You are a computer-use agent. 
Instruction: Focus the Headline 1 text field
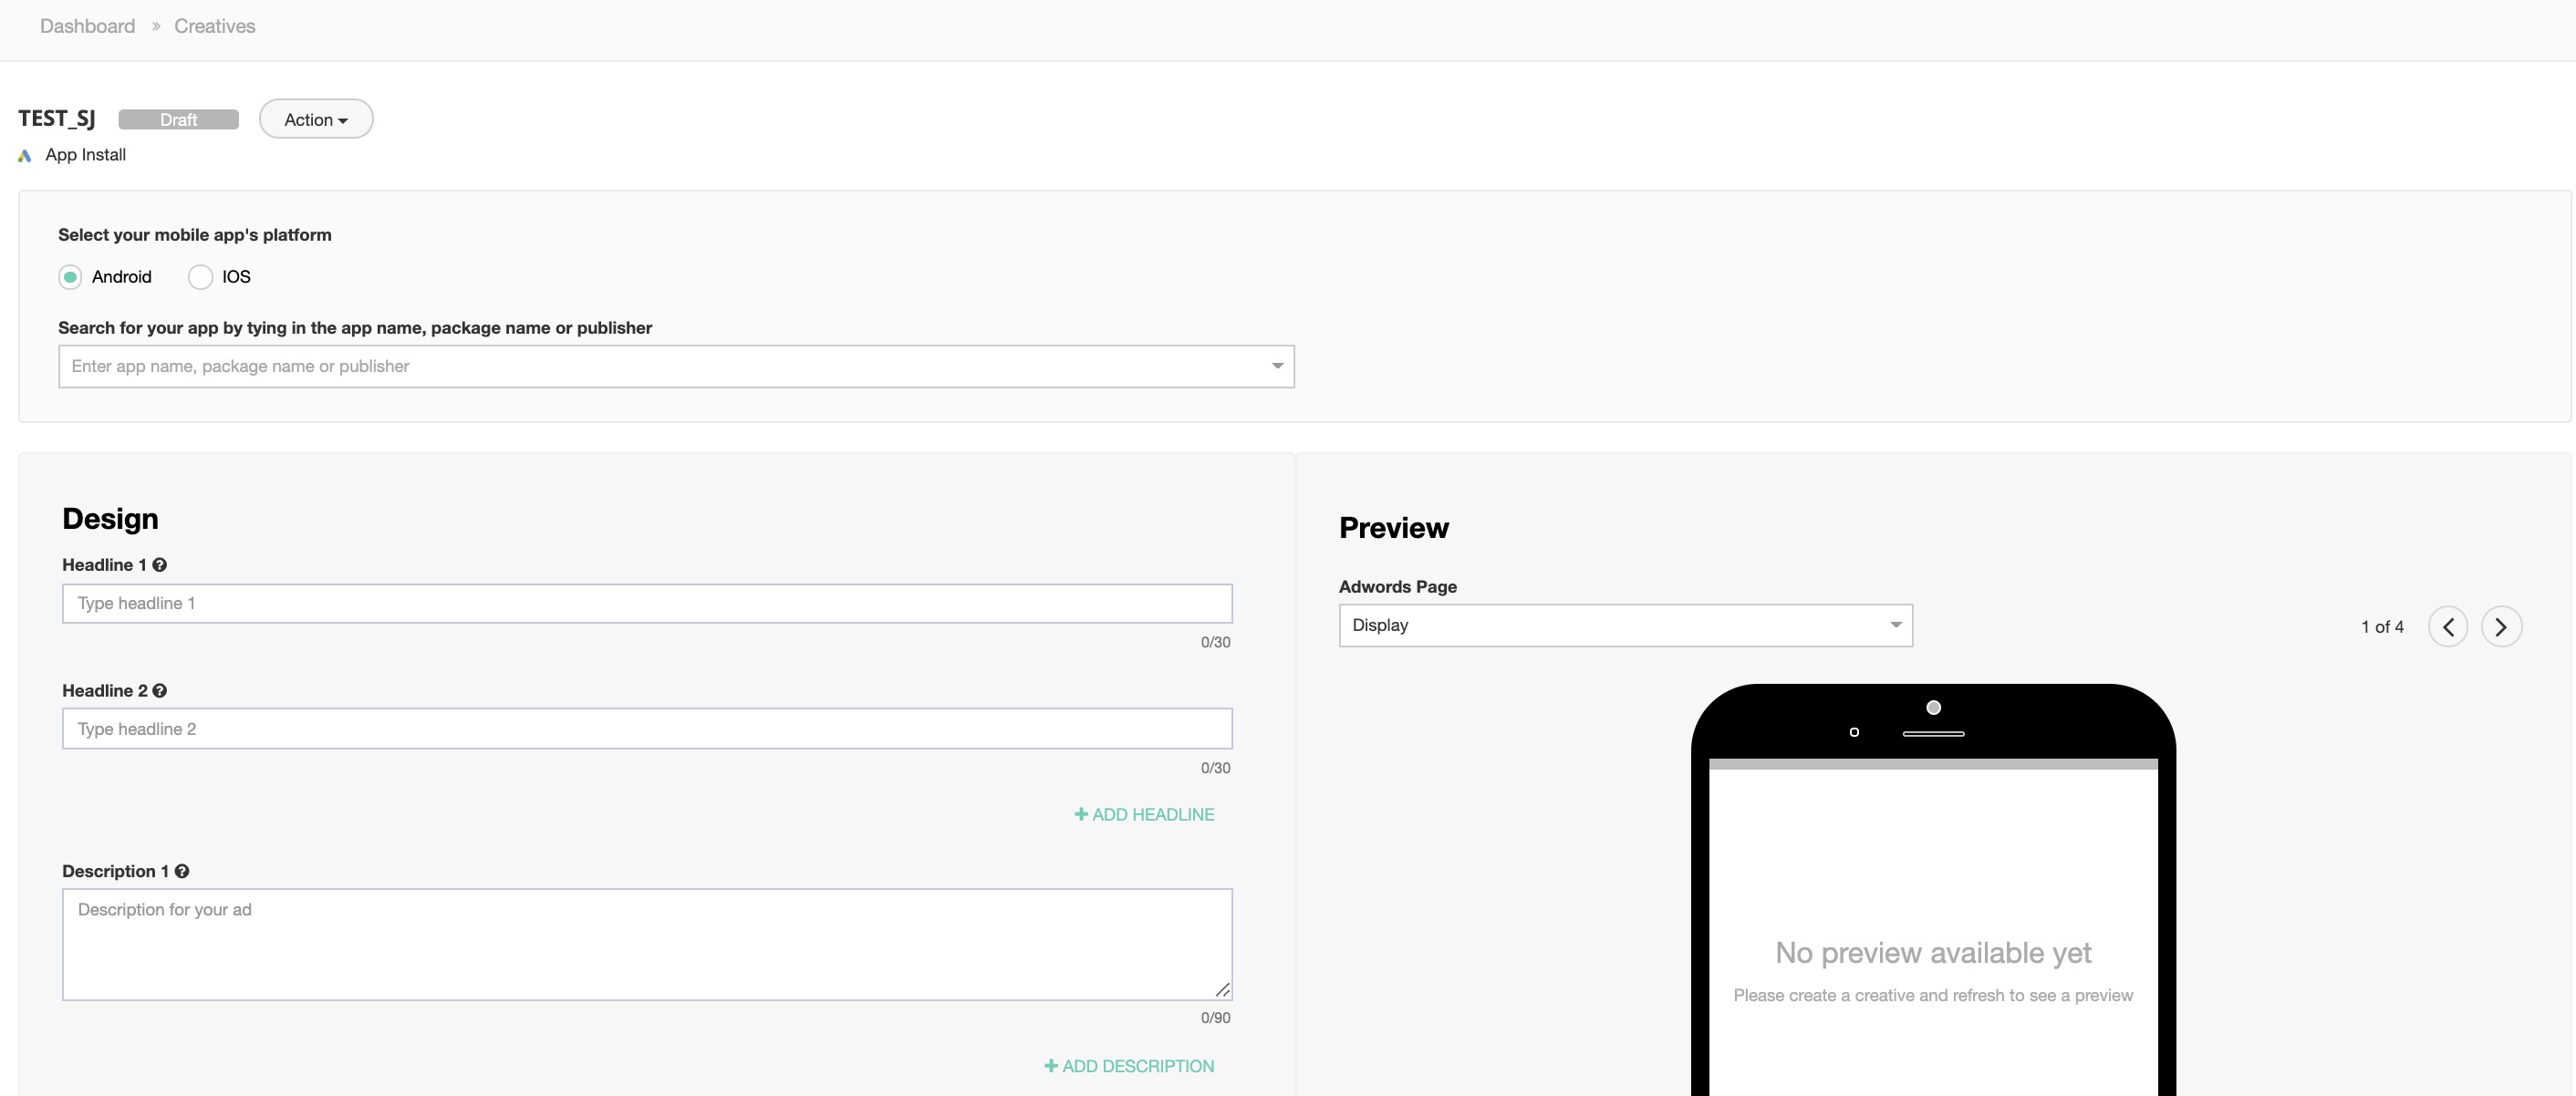coord(646,603)
